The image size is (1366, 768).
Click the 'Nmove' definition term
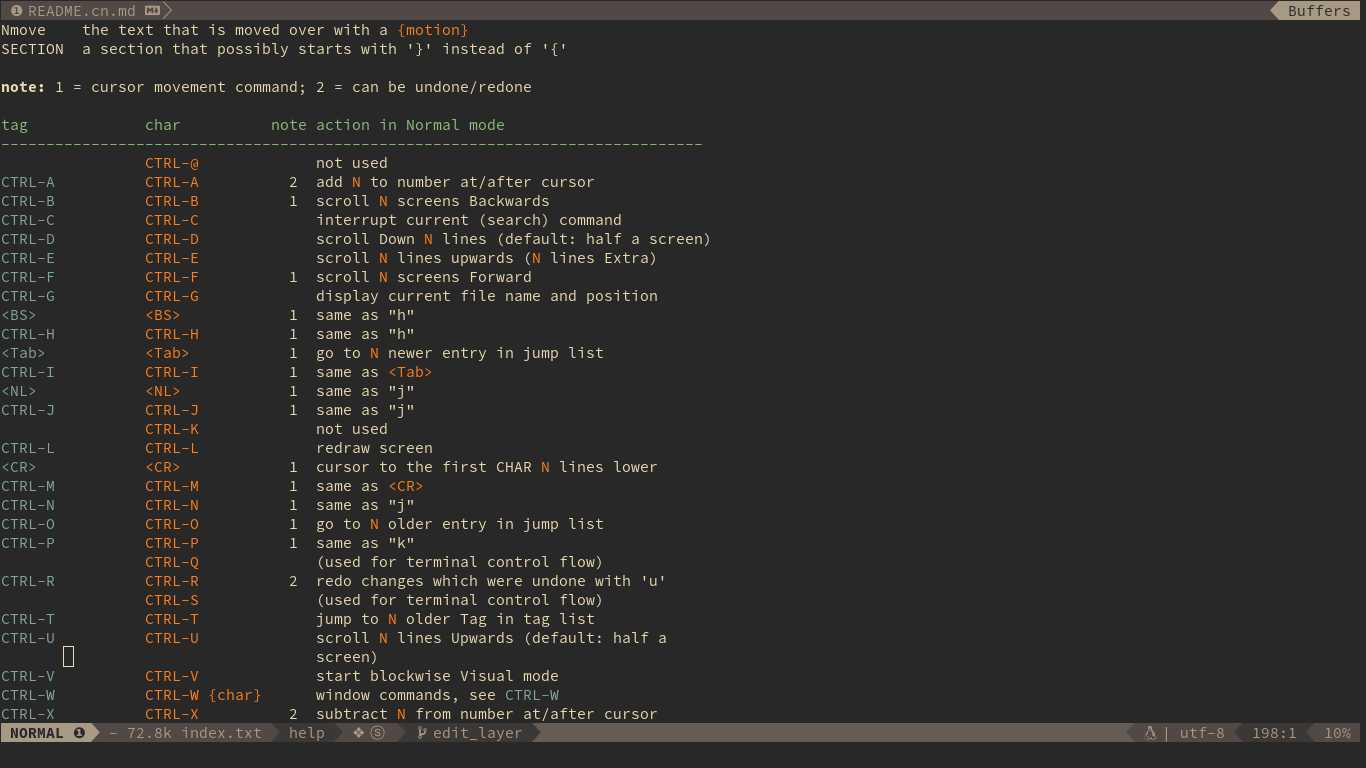click(23, 30)
